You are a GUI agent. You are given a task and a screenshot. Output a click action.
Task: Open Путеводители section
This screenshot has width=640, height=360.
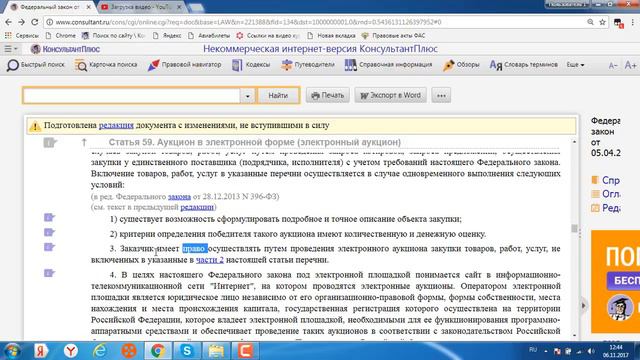point(308,65)
